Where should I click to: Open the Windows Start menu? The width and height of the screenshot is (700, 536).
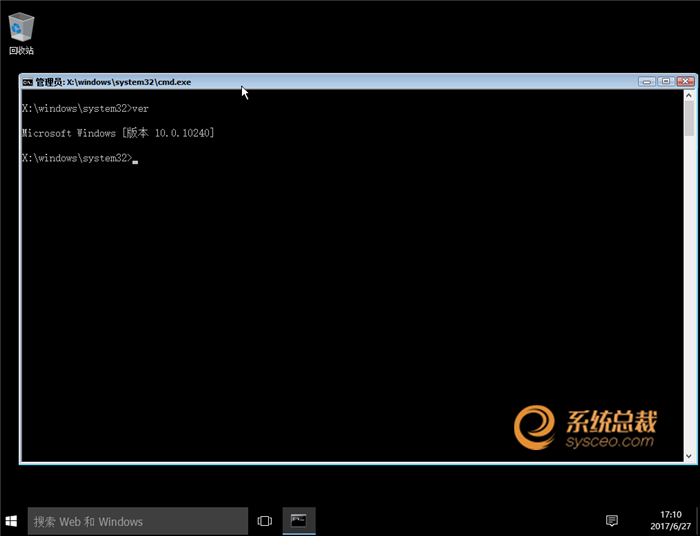tap(13, 521)
